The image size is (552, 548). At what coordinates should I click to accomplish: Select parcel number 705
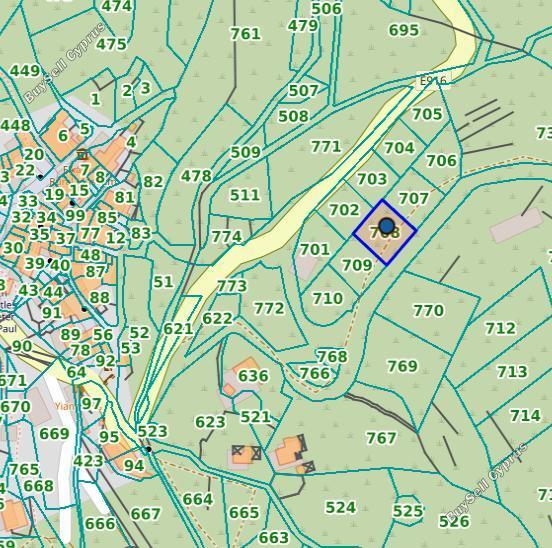pyautogui.click(x=427, y=114)
